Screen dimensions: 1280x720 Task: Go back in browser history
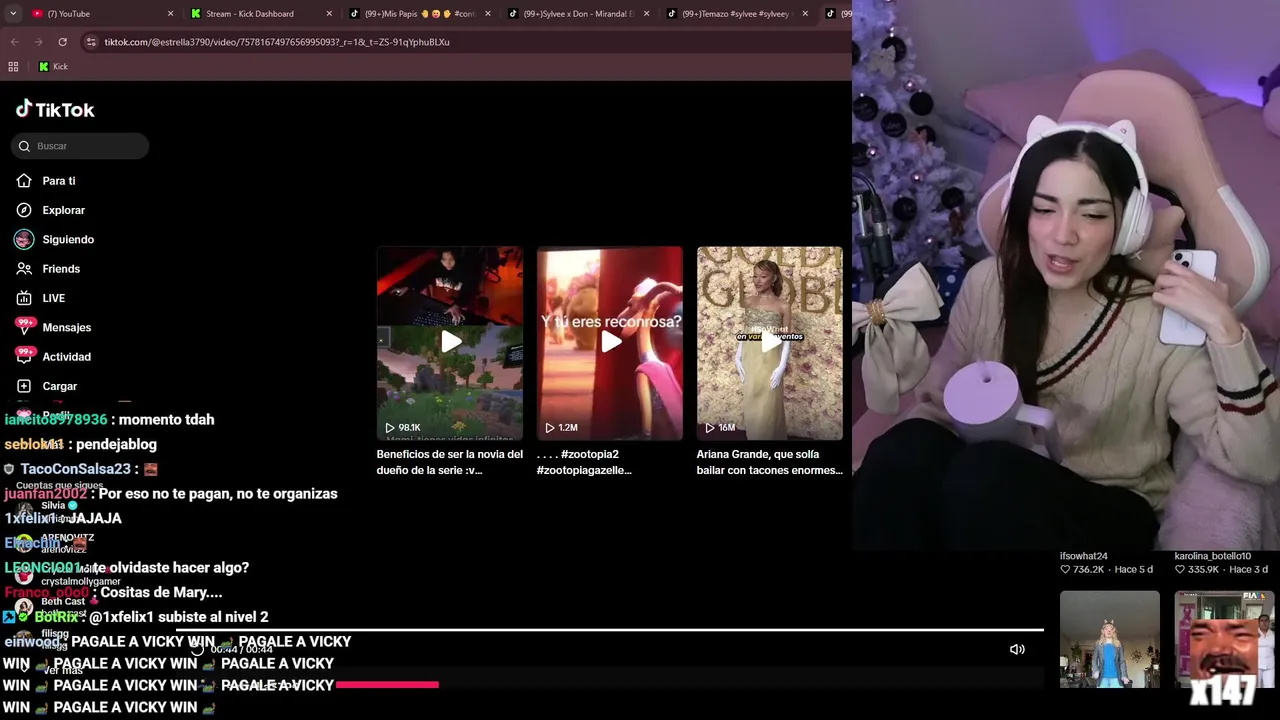14,42
